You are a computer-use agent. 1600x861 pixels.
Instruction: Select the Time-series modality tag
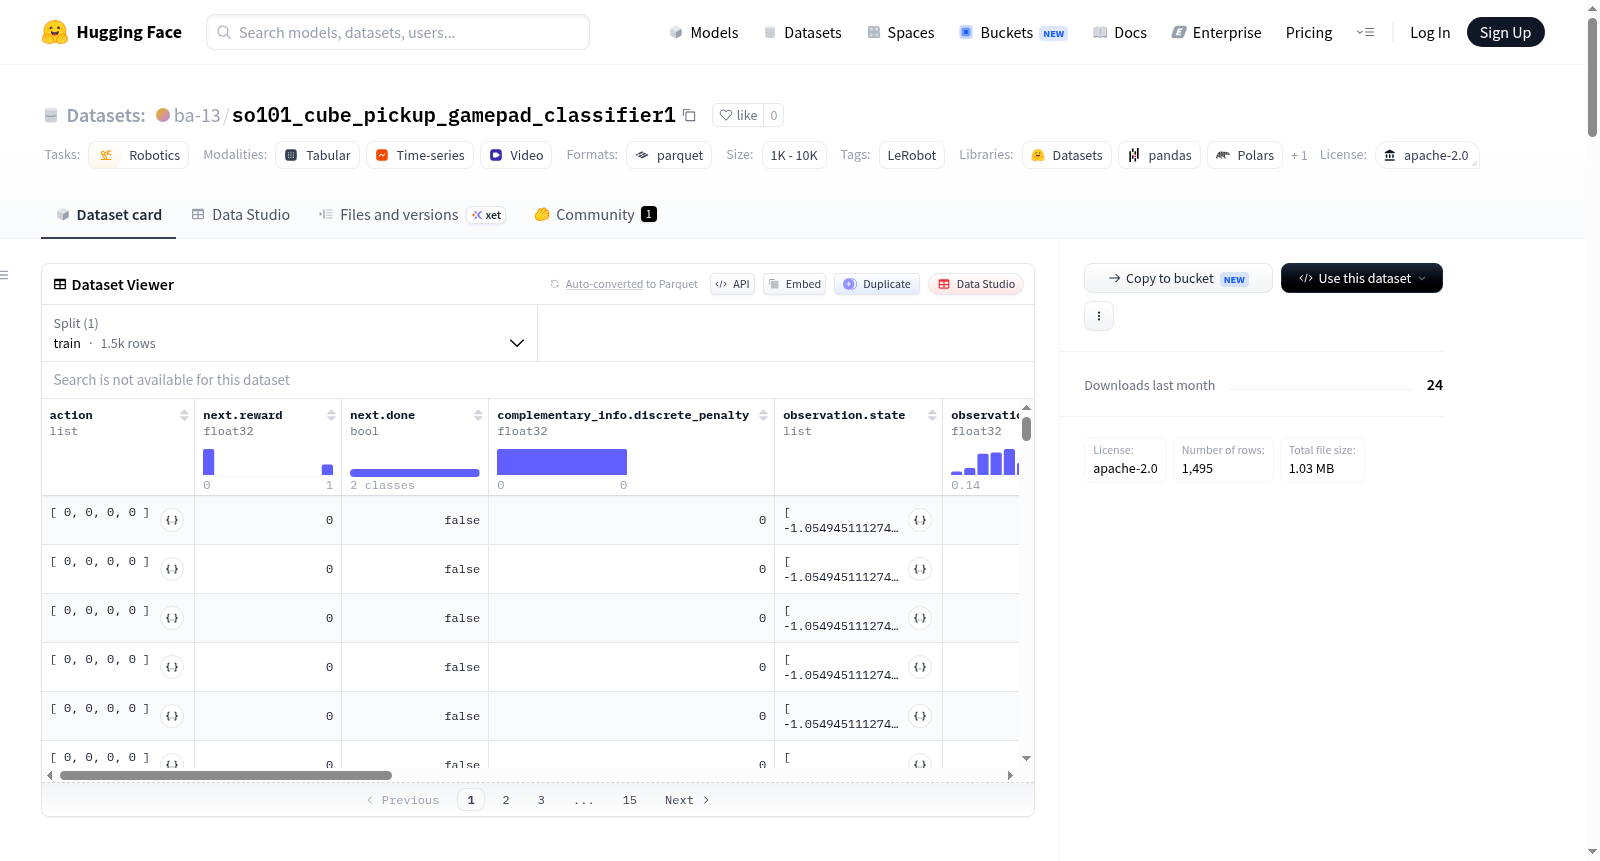click(420, 155)
